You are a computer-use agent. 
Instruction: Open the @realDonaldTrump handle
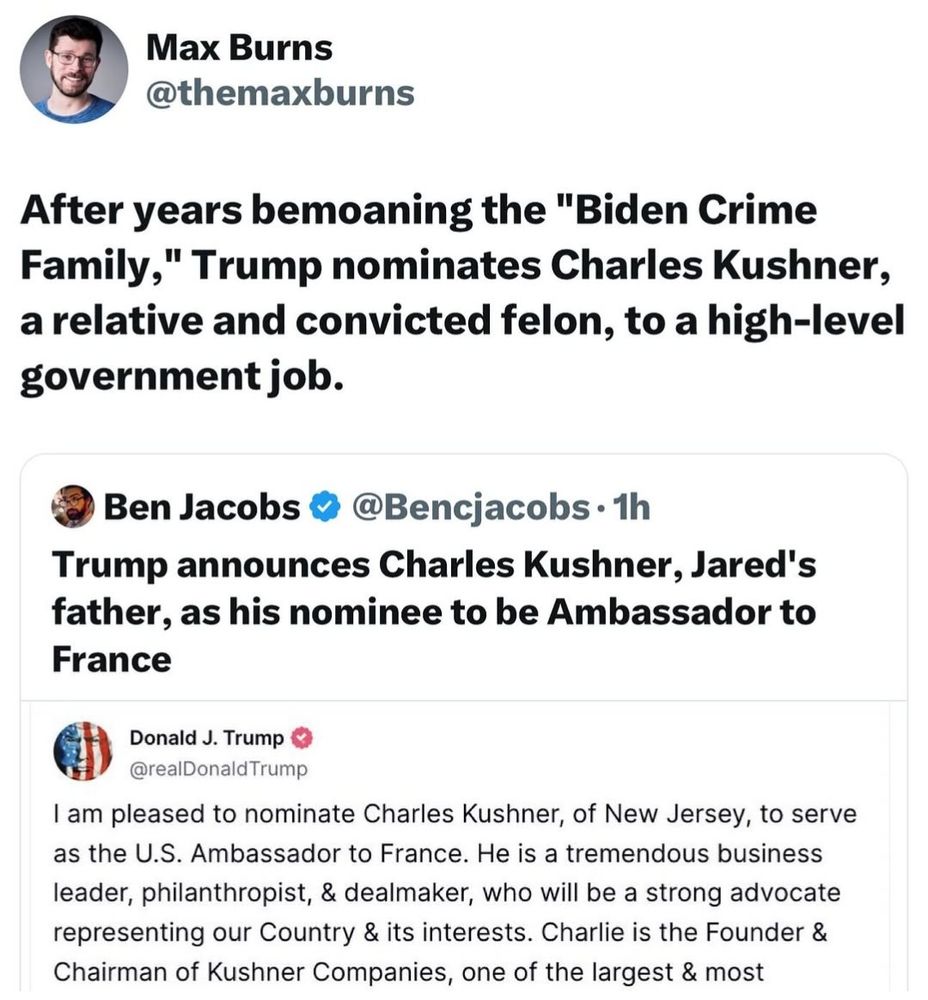pos(218,768)
